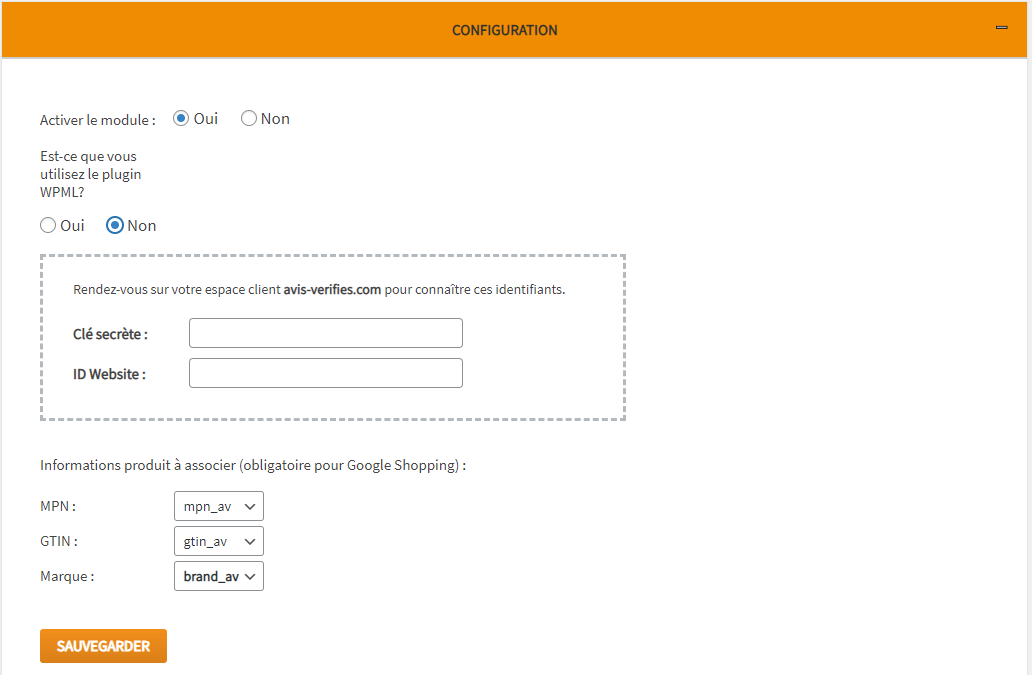Click the avis-verifies.com bold text
Viewport: 1032px width, 675px height.
pyautogui.click(x=332, y=290)
